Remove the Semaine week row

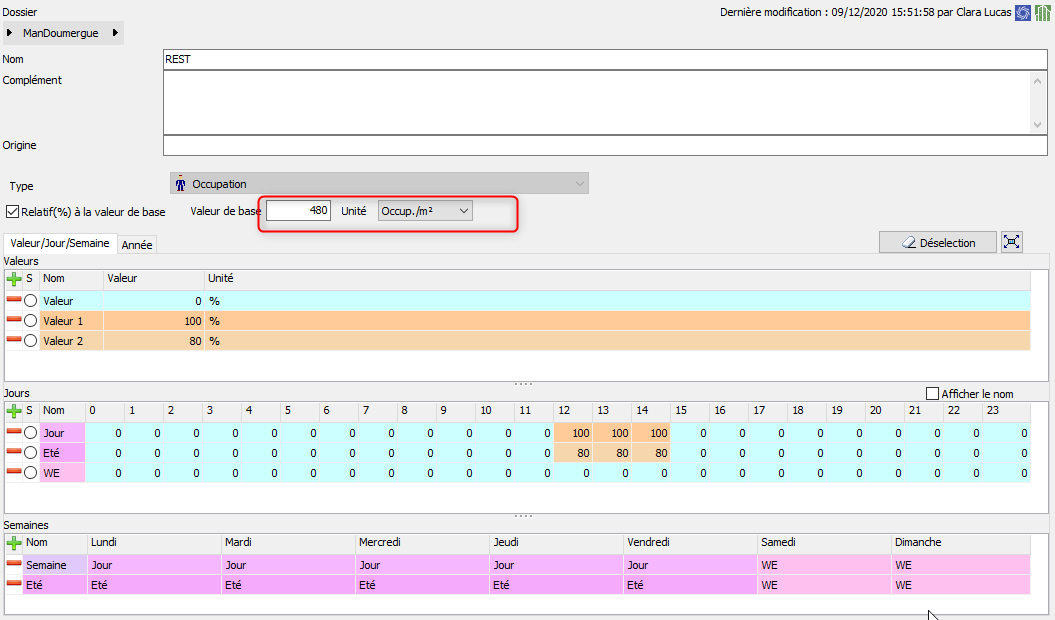click(x=14, y=565)
